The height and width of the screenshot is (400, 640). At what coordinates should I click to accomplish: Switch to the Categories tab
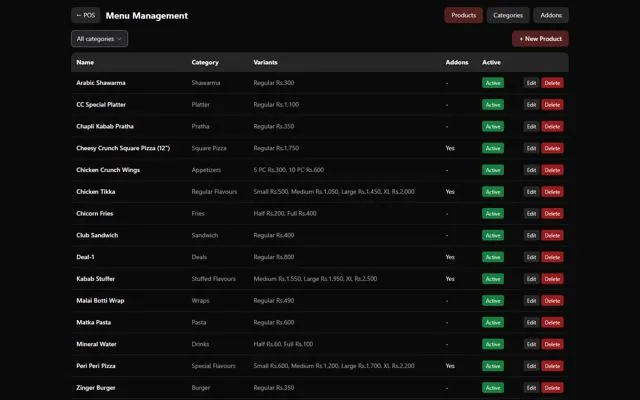click(x=508, y=15)
